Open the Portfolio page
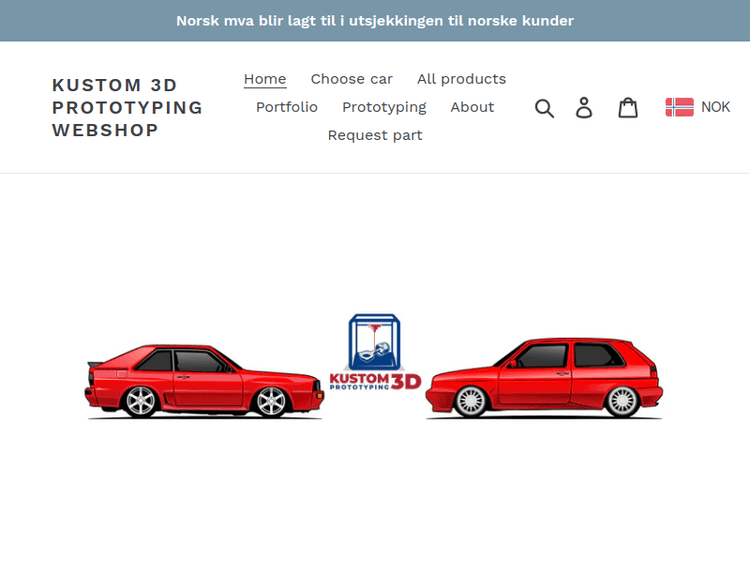750x563 pixels. click(x=287, y=107)
